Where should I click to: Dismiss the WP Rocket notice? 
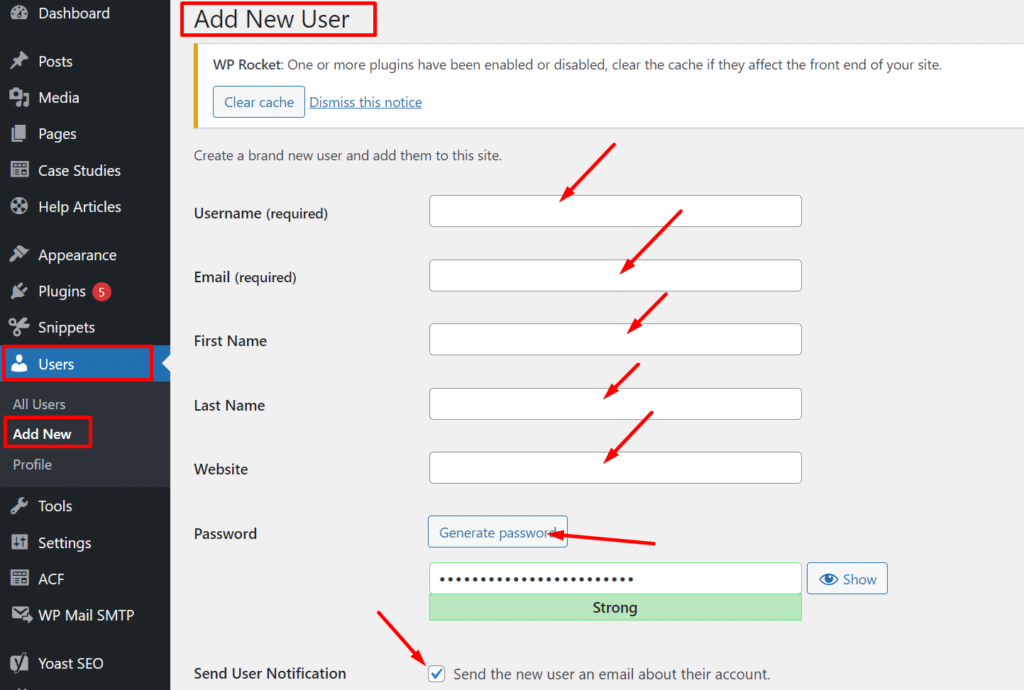pyautogui.click(x=365, y=101)
